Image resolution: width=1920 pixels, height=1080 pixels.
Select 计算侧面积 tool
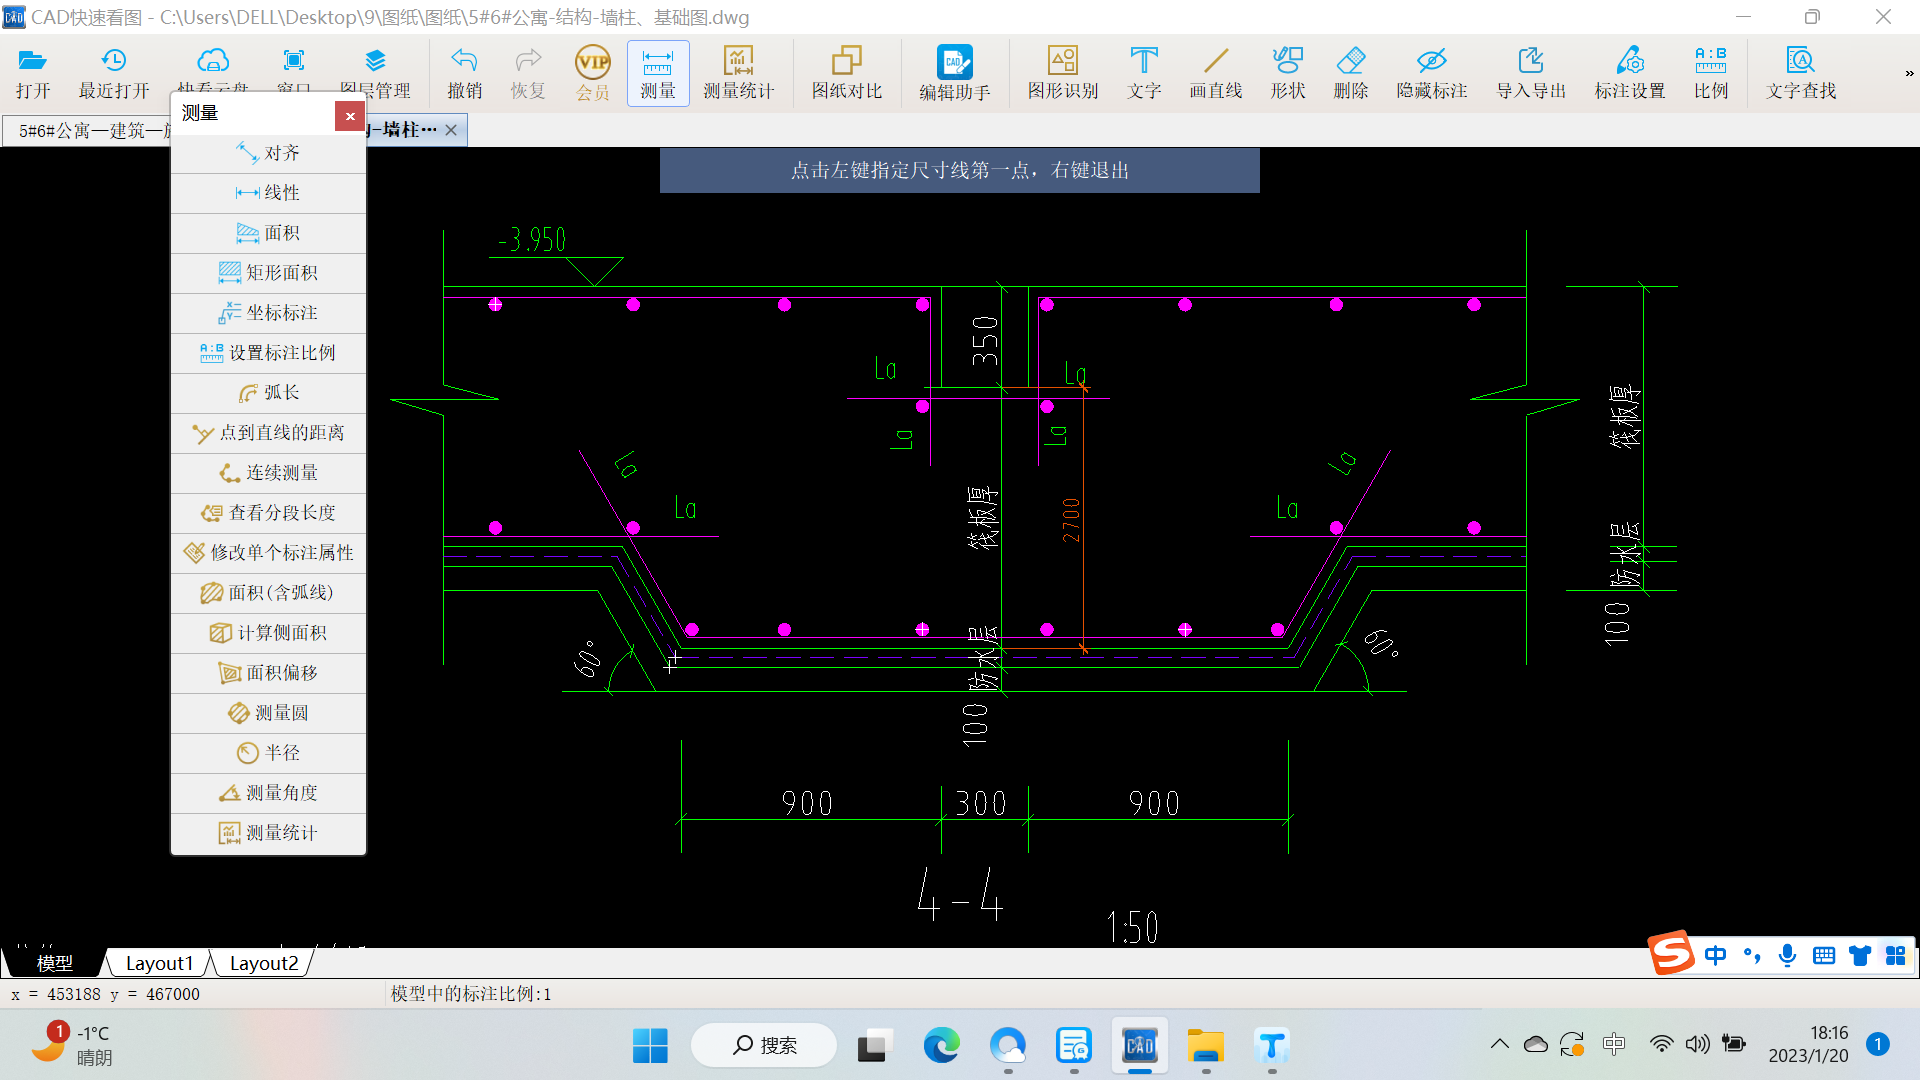click(269, 633)
